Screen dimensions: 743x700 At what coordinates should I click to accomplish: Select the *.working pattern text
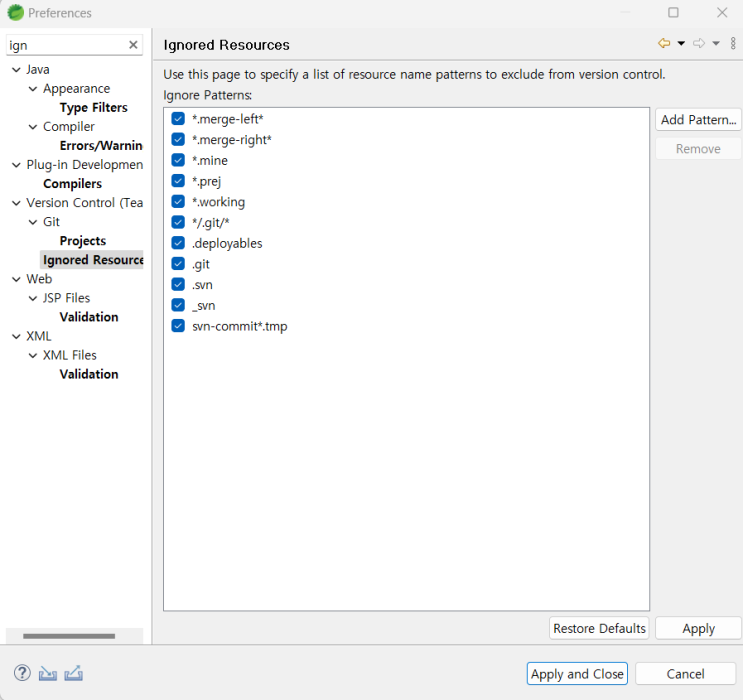pos(218,202)
